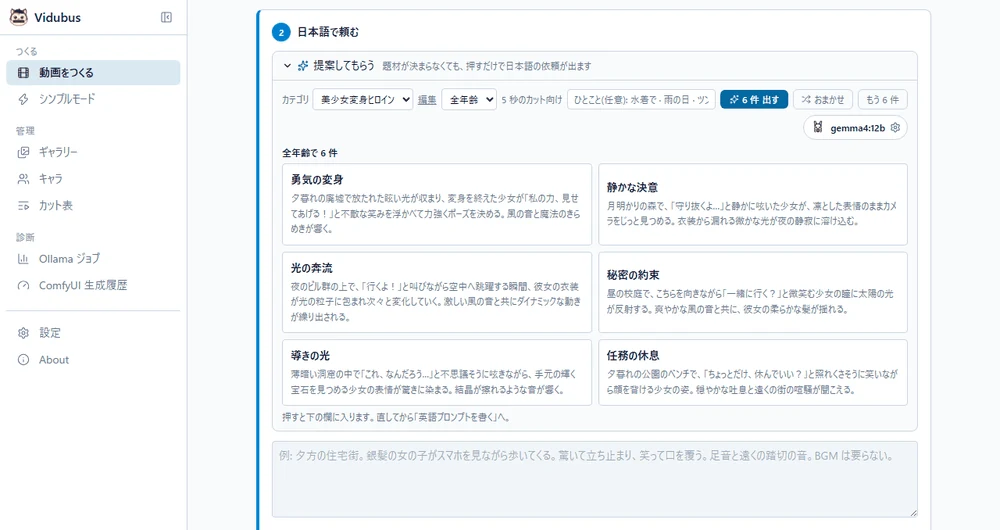Screen dimensions: 1000x530
Task: Click gemma4:12b model chip
Action: [x=855, y=128]
